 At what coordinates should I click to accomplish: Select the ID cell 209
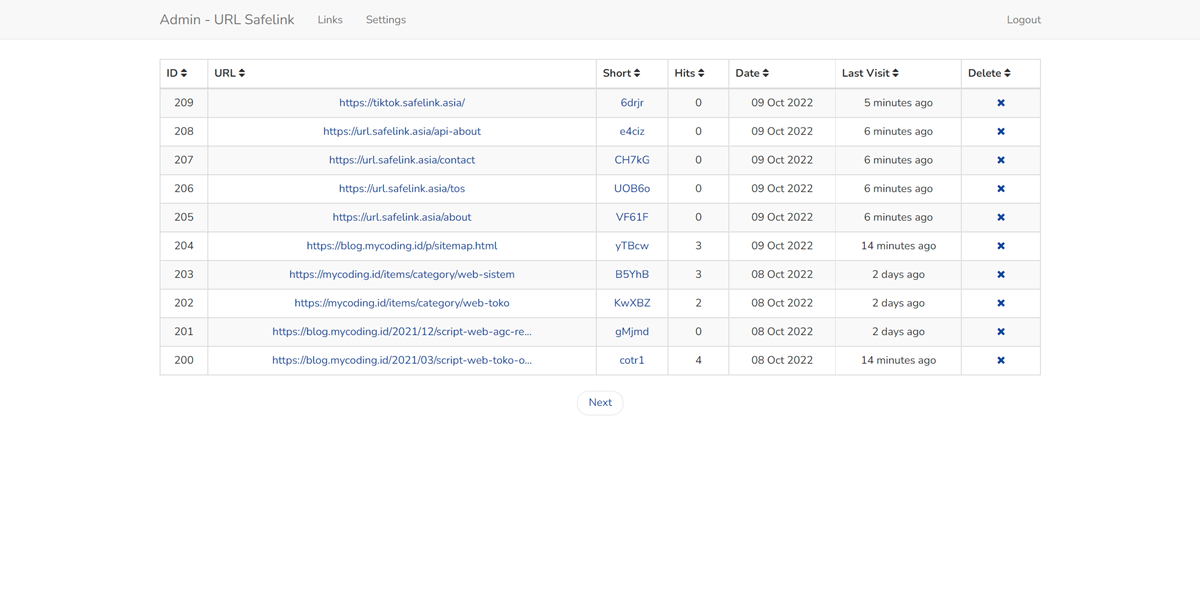(184, 103)
